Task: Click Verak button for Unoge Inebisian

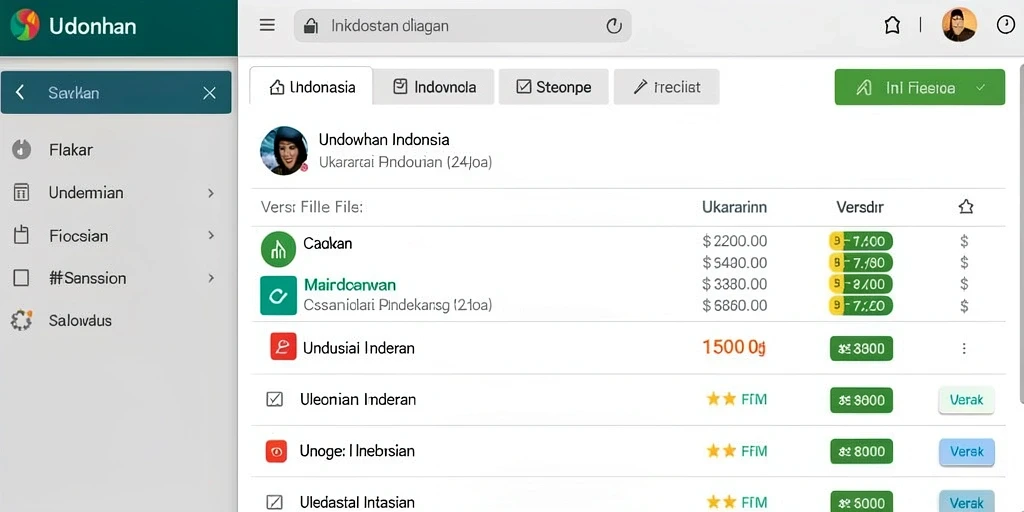Action: pyautogui.click(x=967, y=451)
